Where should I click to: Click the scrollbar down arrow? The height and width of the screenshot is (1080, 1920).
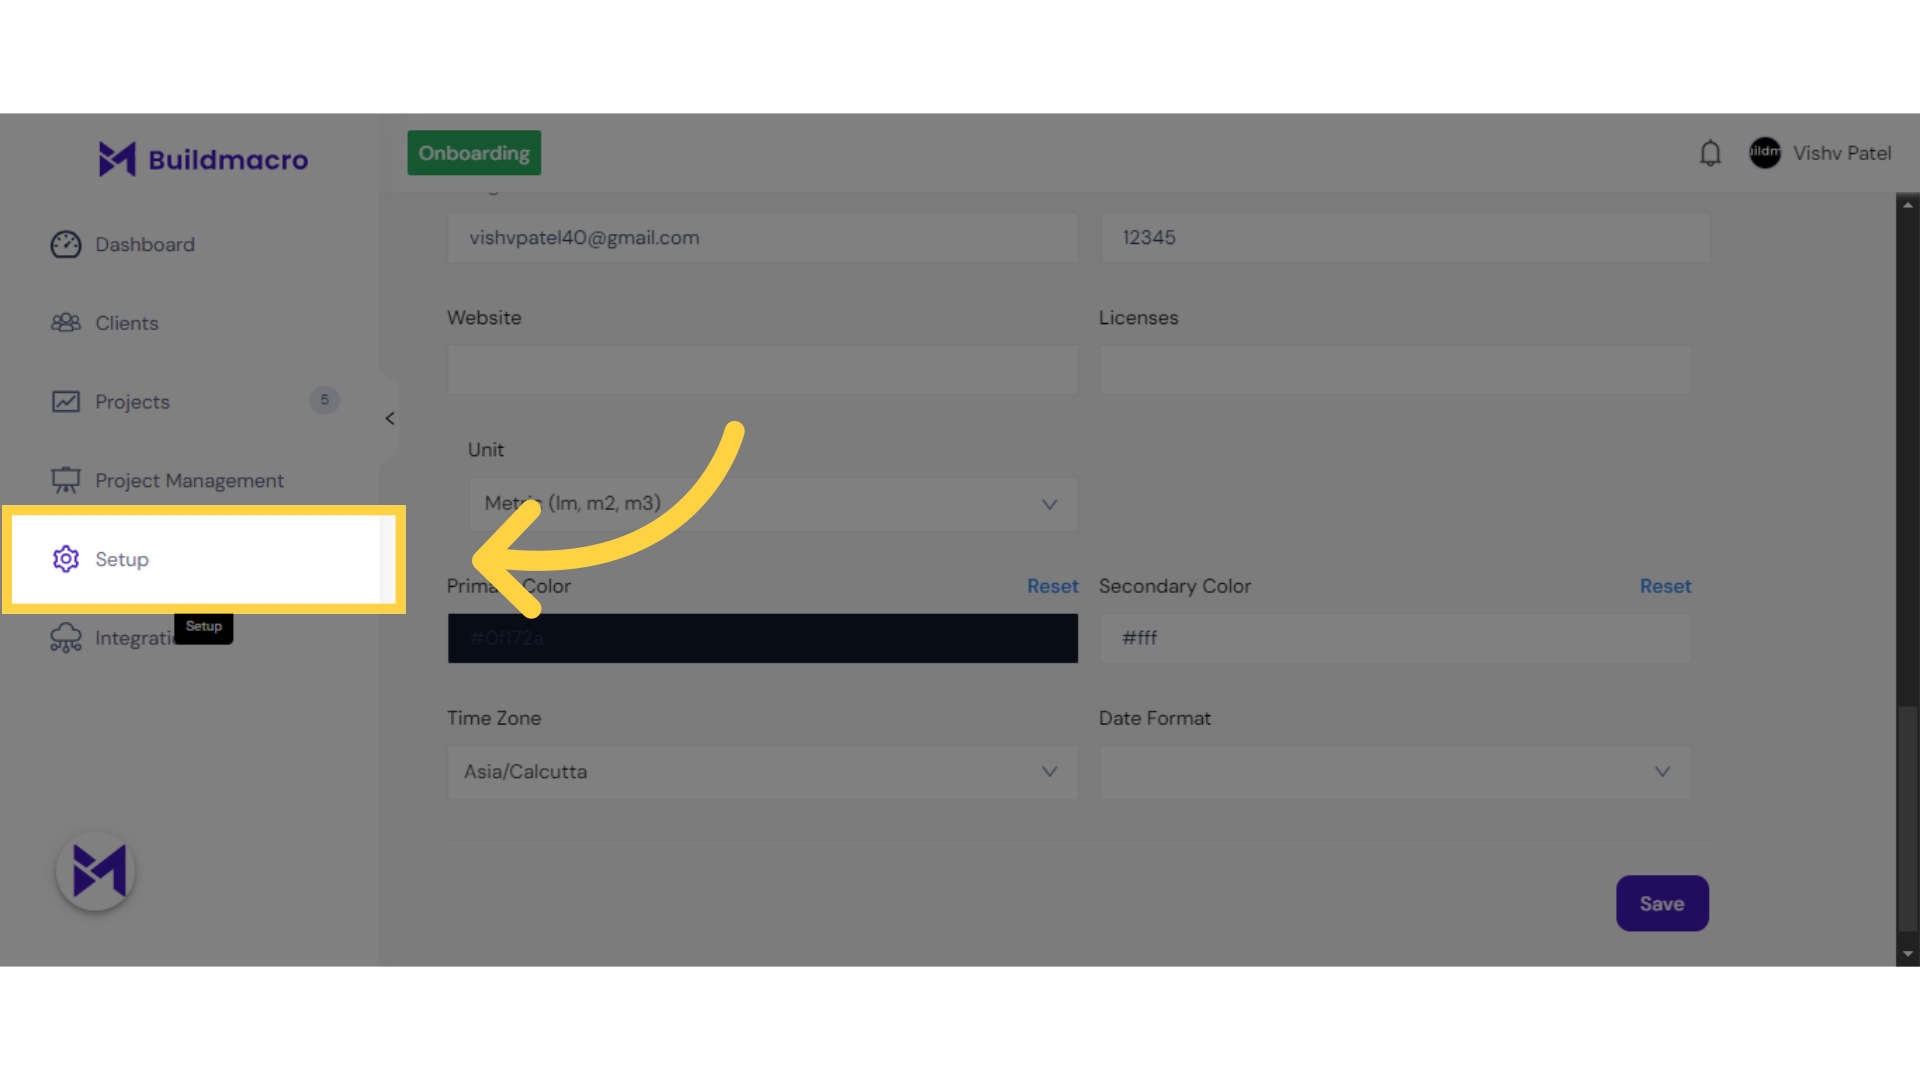coord(1908,954)
